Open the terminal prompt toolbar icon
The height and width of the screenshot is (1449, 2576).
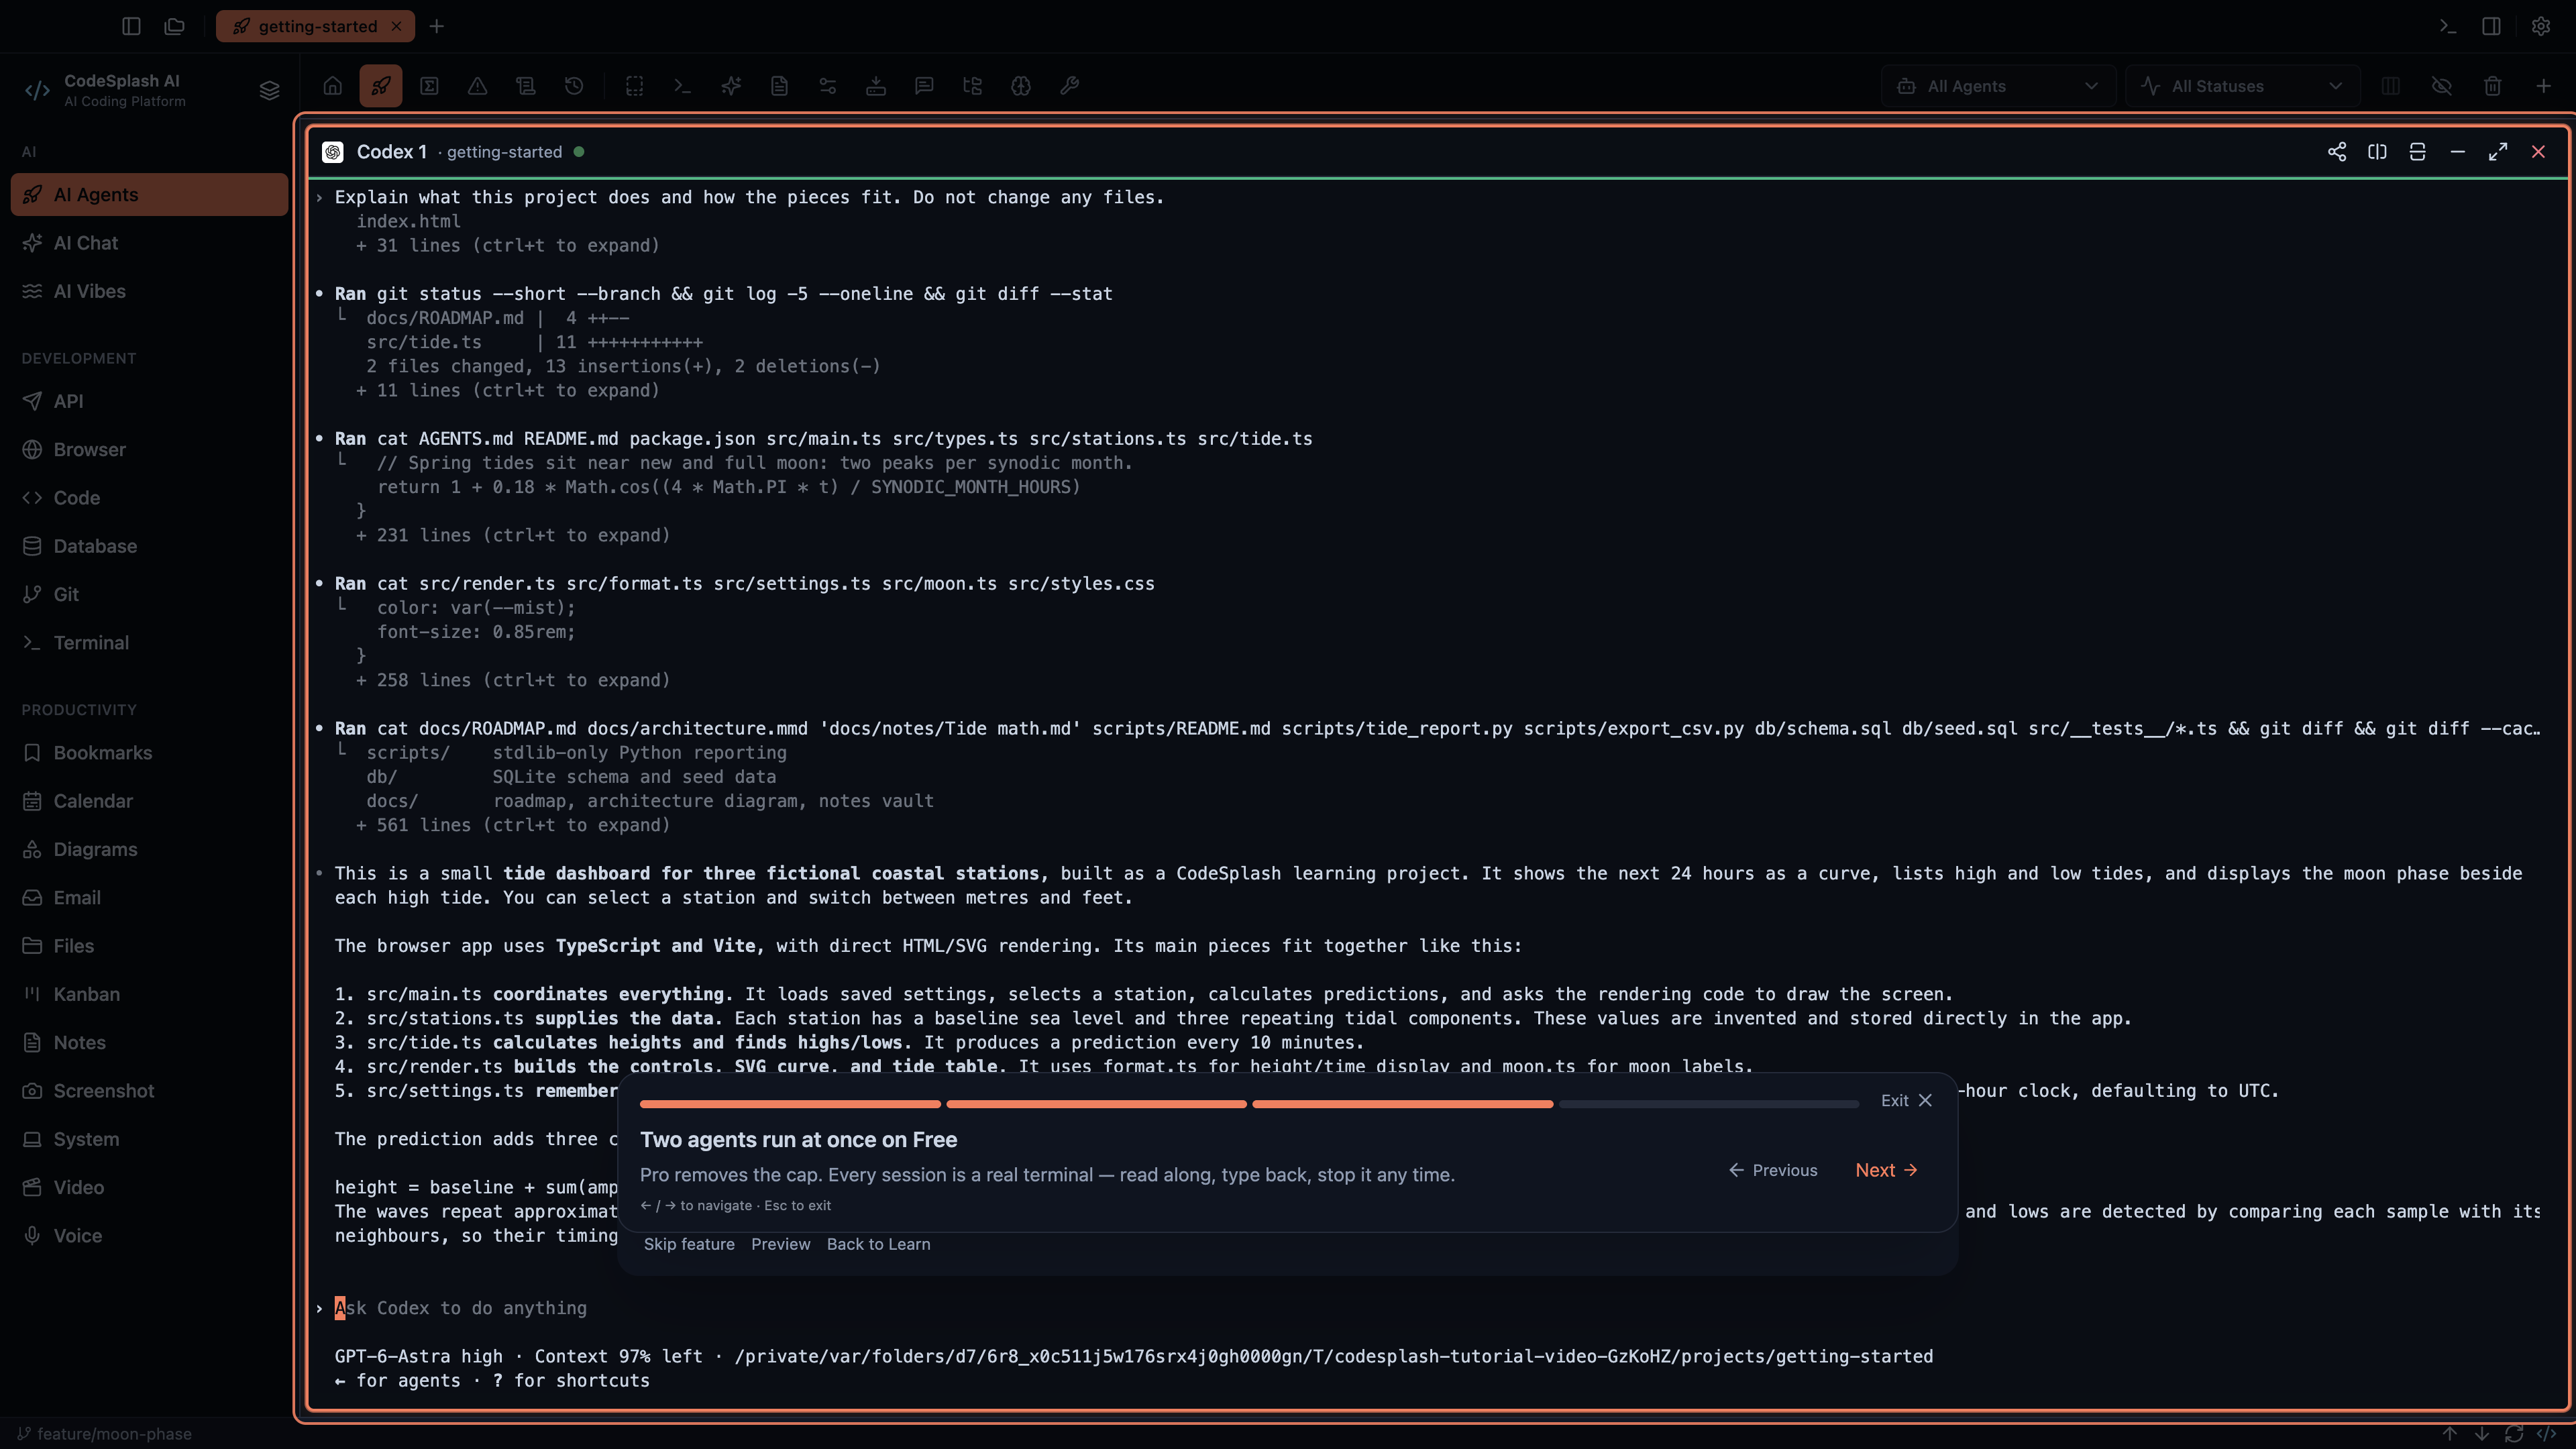pos(683,86)
